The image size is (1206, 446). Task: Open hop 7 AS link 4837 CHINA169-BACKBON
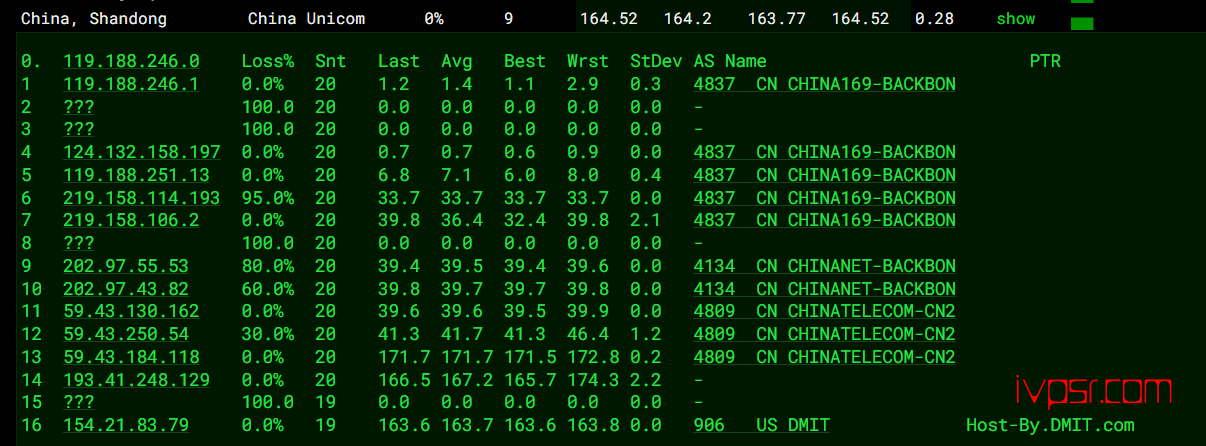click(825, 220)
